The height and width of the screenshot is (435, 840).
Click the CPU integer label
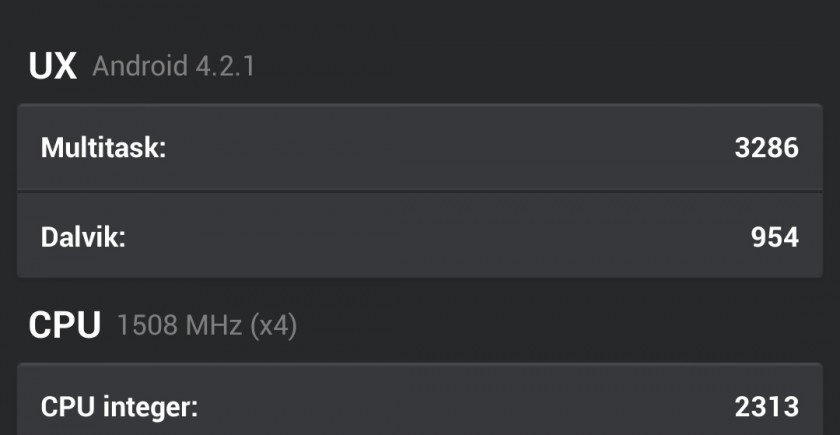pyautogui.click(x=119, y=407)
